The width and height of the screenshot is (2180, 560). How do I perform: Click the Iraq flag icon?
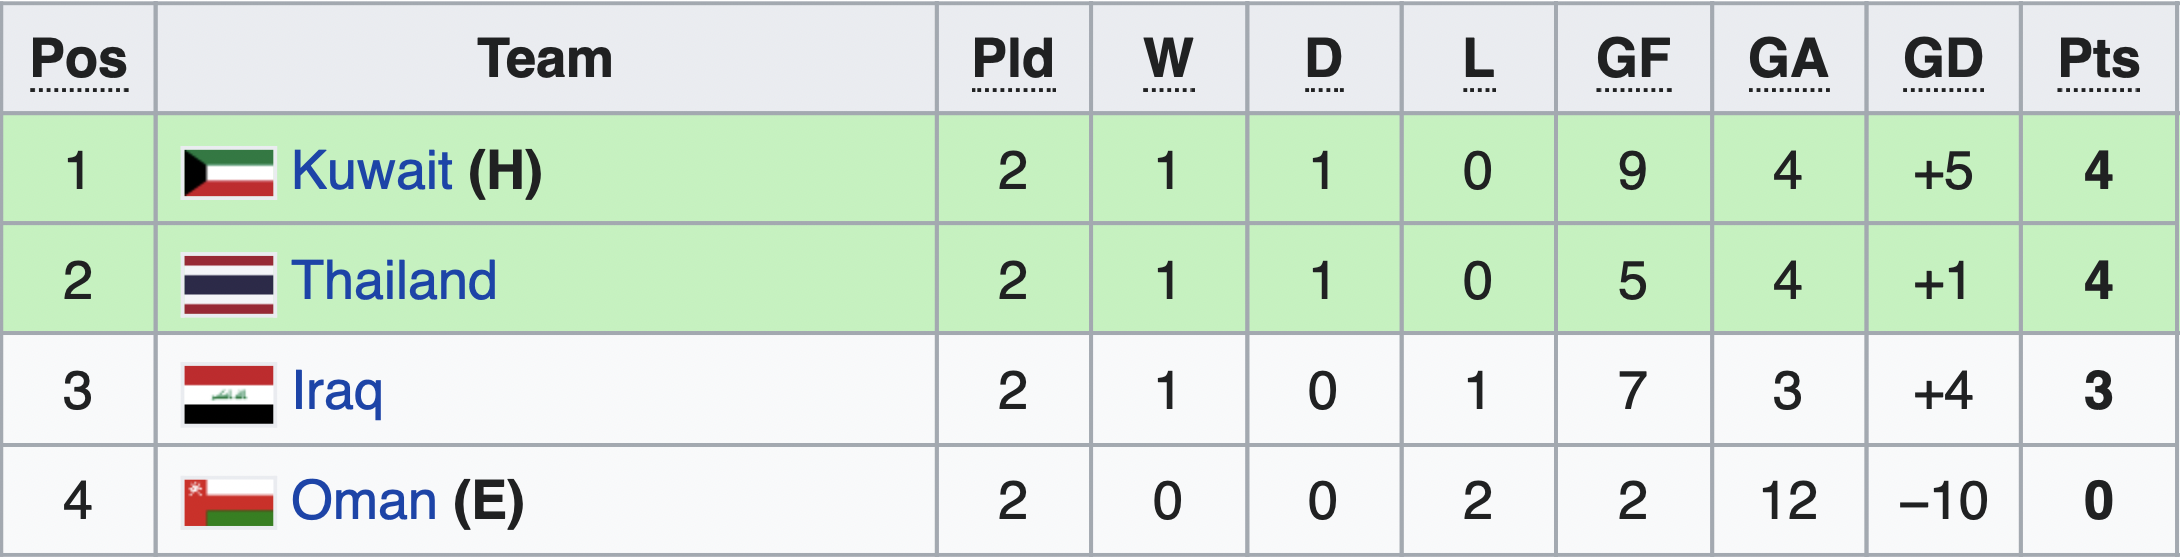pos(229,395)
